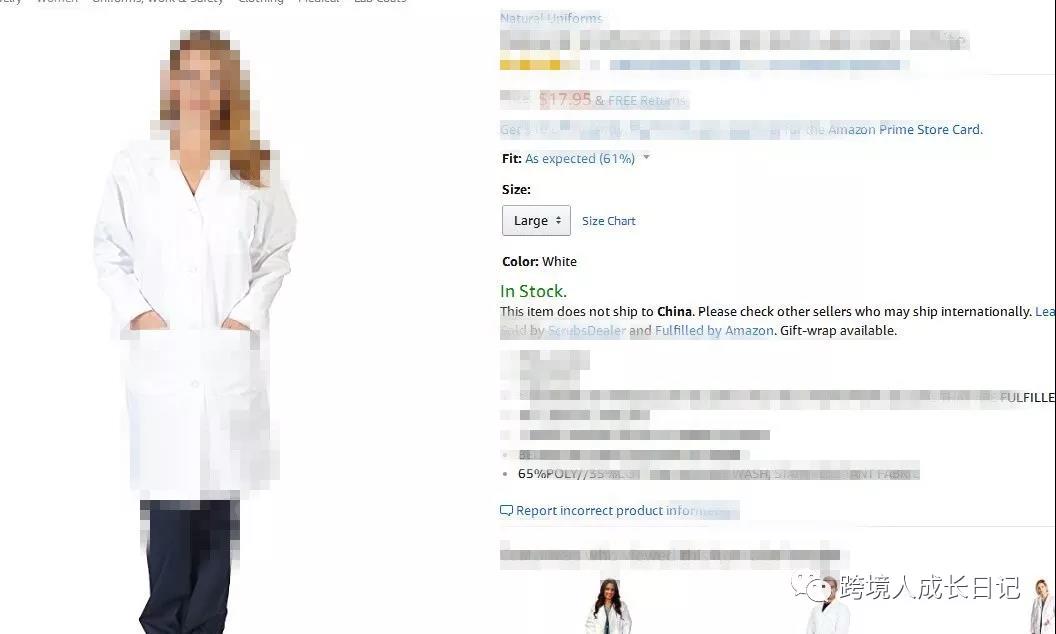Click the Size Chart link
The image size is (1056, 634).
point(609,221)
